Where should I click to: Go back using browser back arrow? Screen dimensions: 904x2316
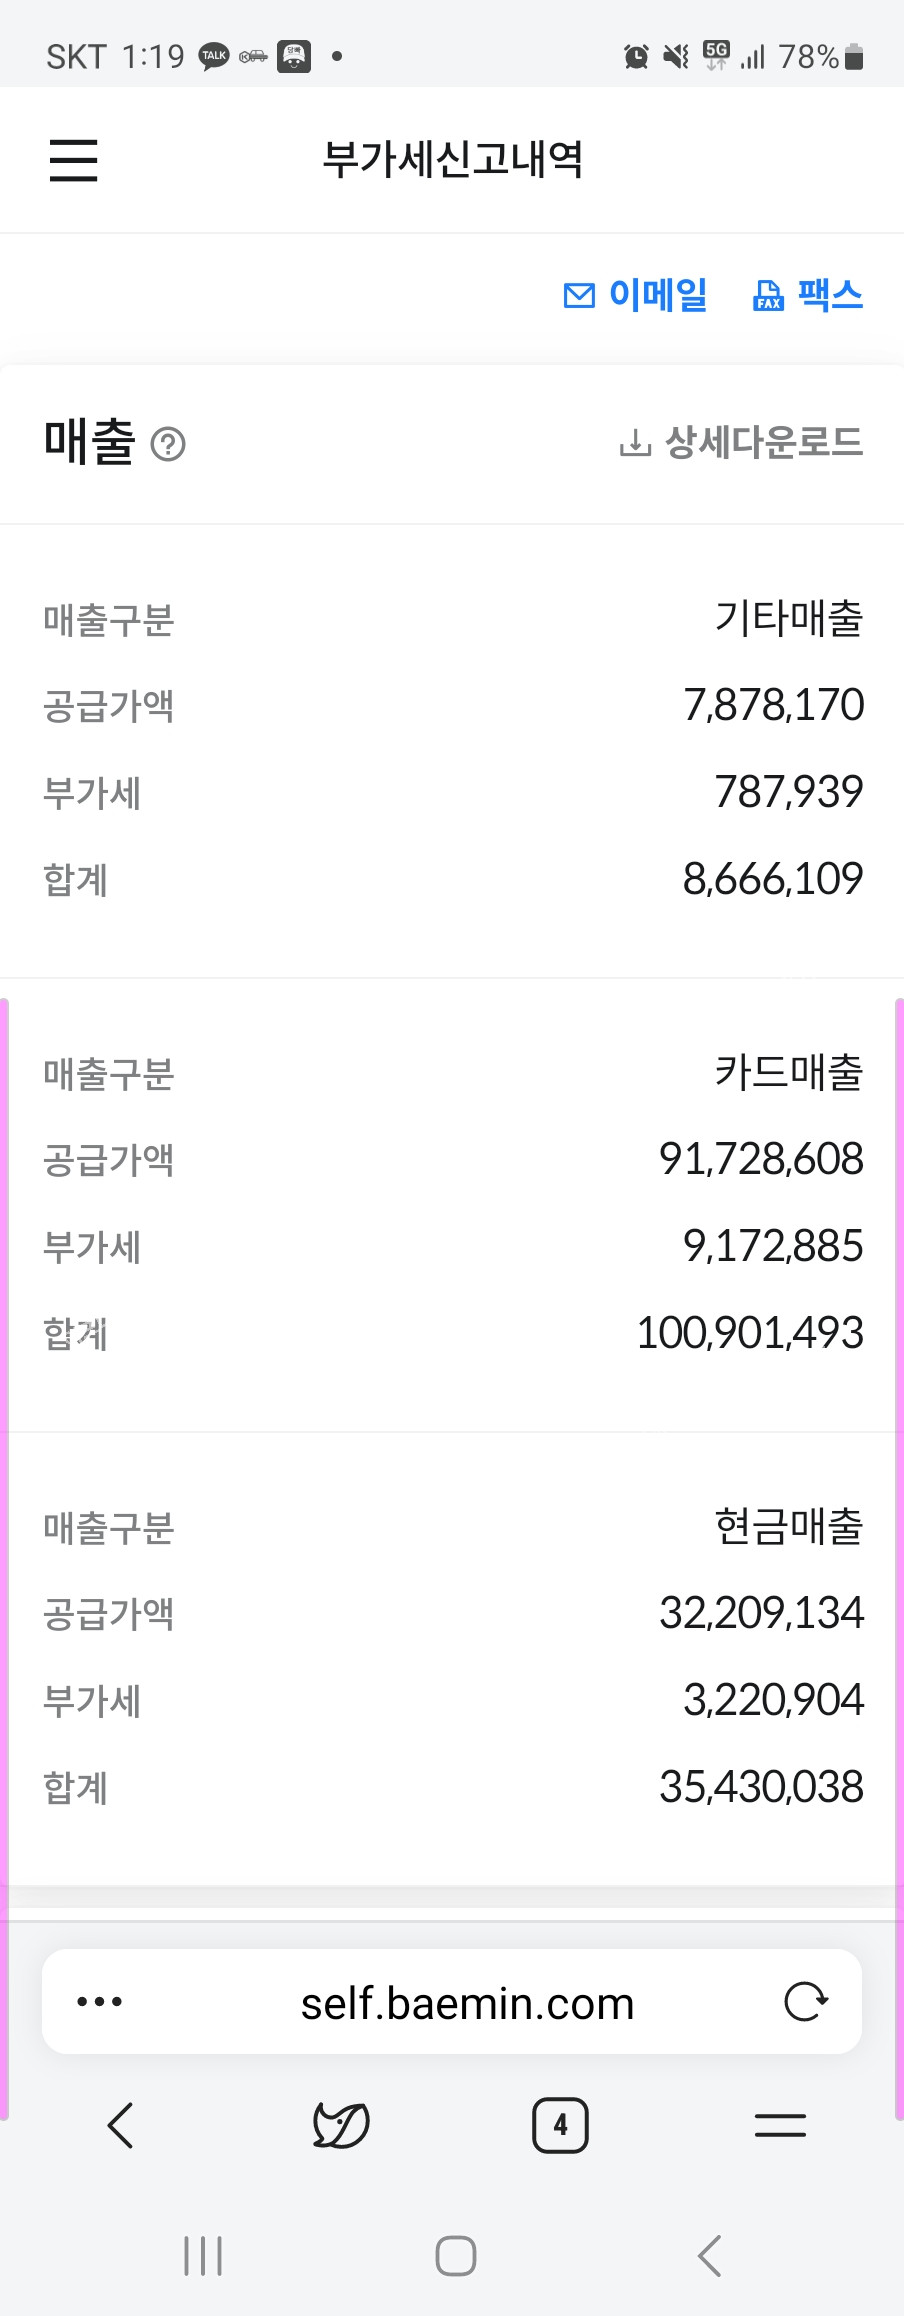(121, 2125)
